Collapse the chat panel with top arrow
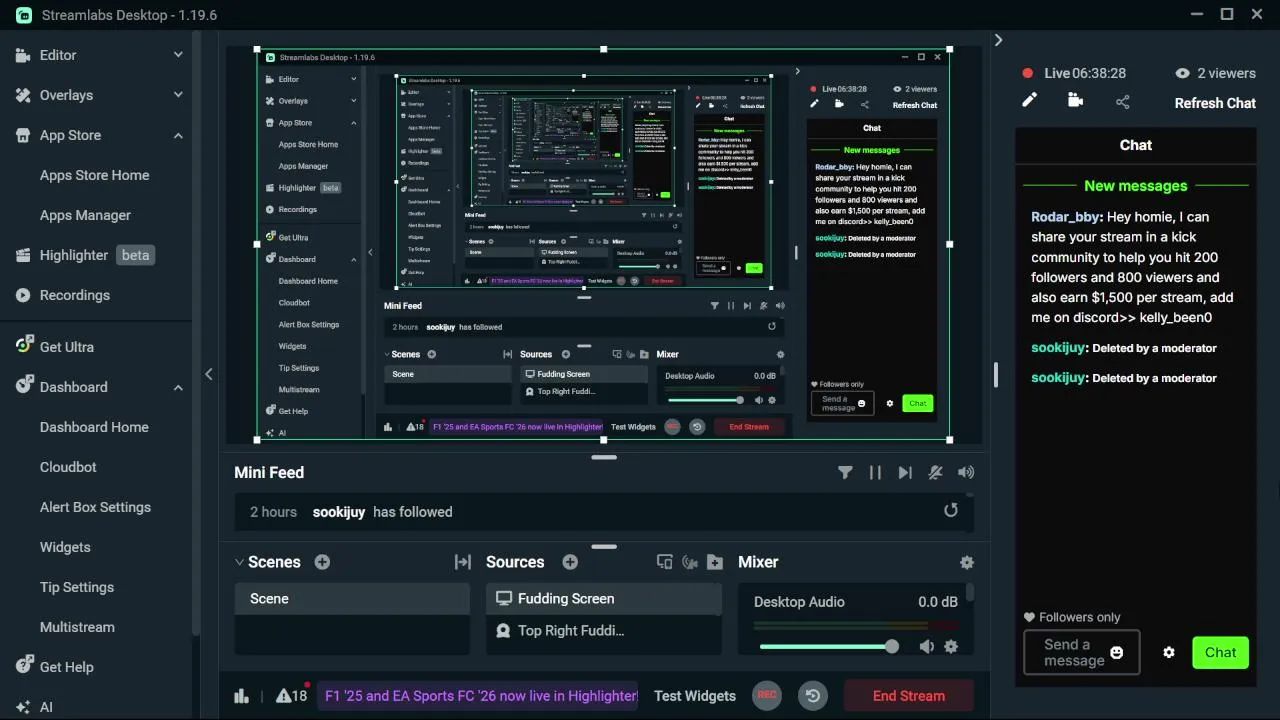This screenshot has height=720, width=1280. tap(998, 40)
